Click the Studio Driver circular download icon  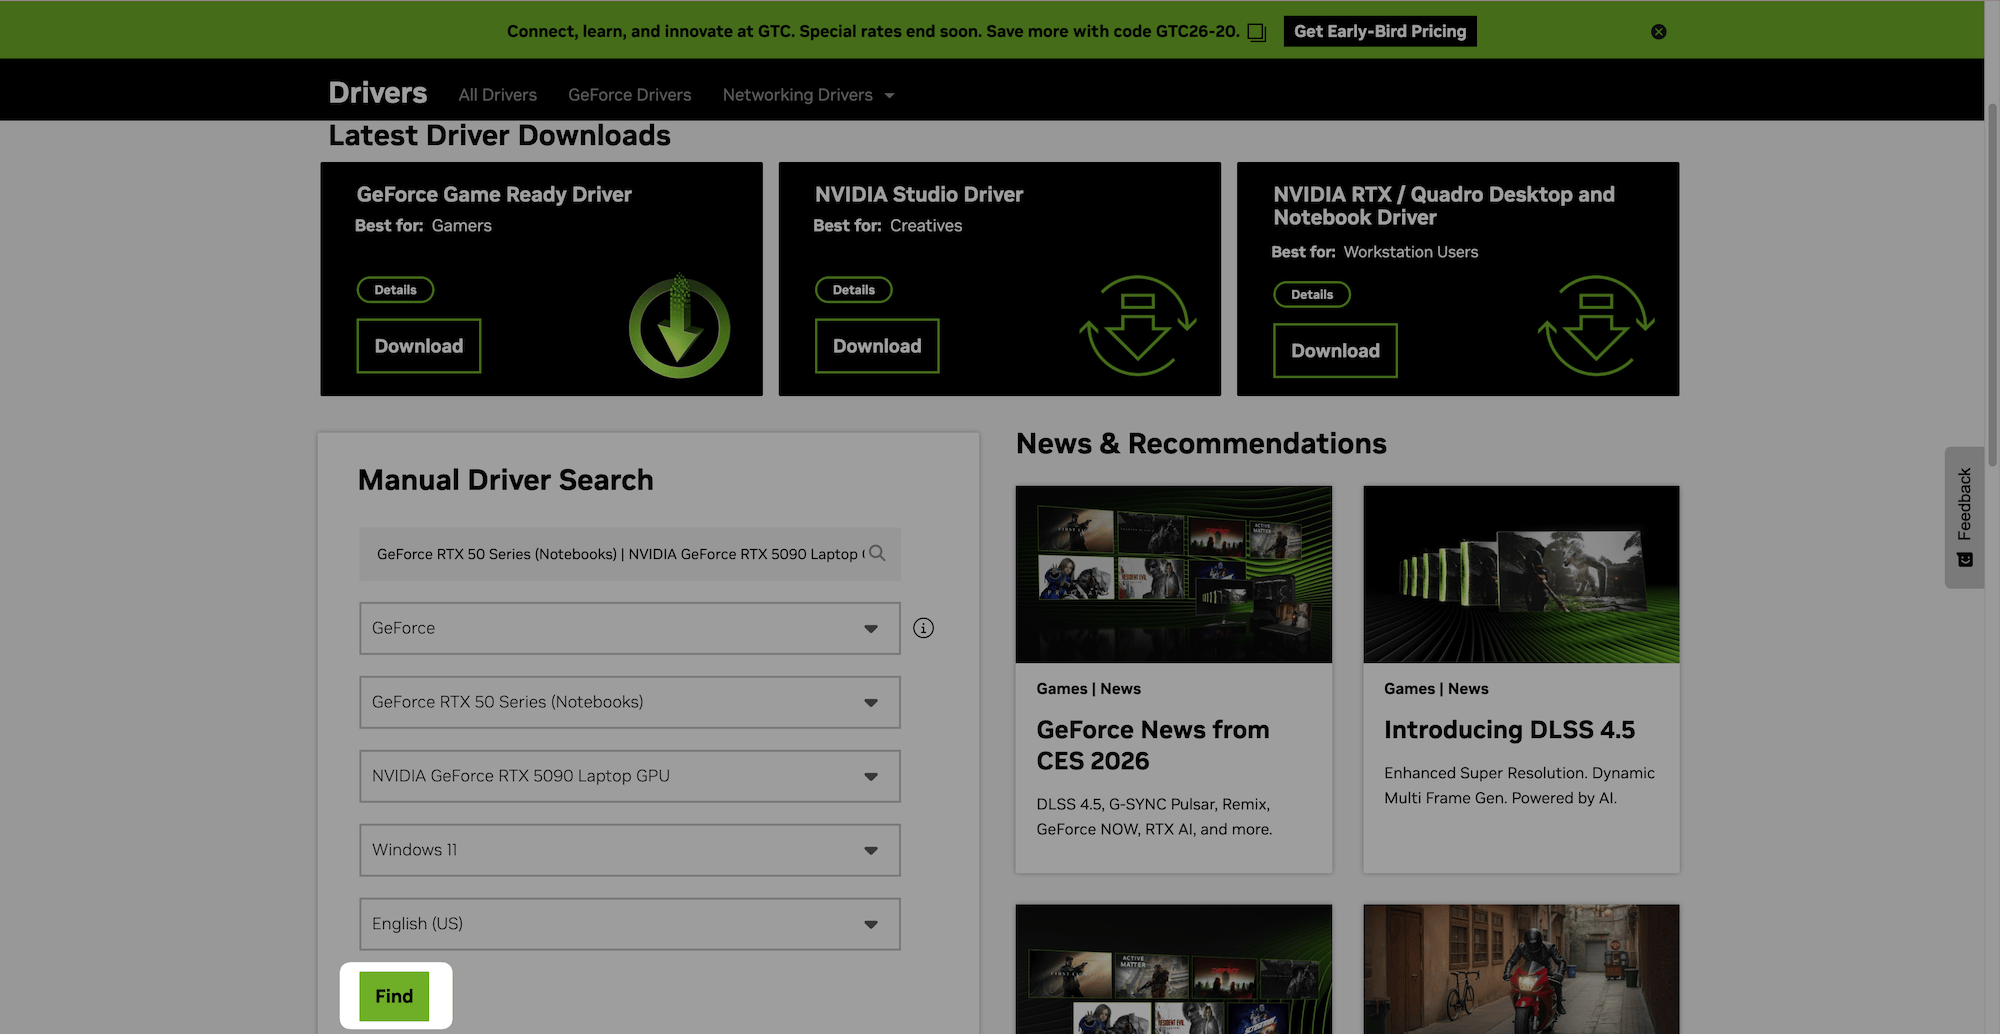(1137, 327)
